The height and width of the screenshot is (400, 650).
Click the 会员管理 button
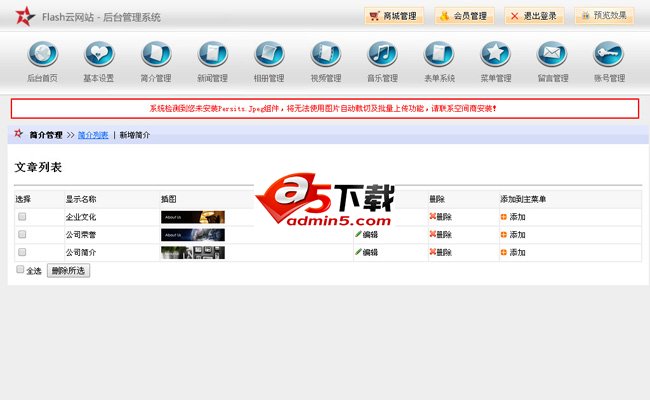(x=464, y=16)
